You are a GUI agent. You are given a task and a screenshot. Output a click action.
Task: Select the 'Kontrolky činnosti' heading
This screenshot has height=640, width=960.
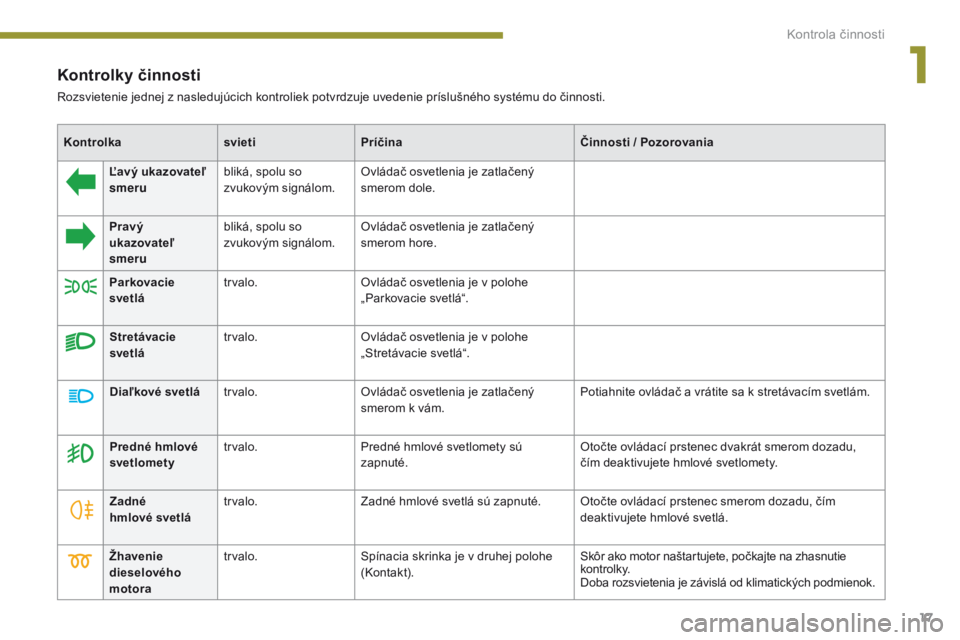[129, 75]
